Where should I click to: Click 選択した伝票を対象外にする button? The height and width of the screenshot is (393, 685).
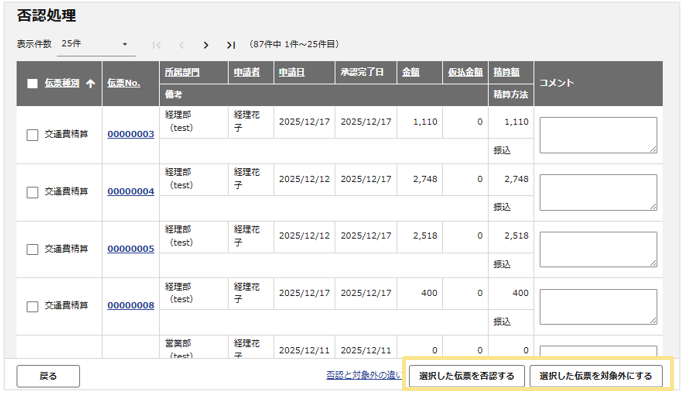596,376
